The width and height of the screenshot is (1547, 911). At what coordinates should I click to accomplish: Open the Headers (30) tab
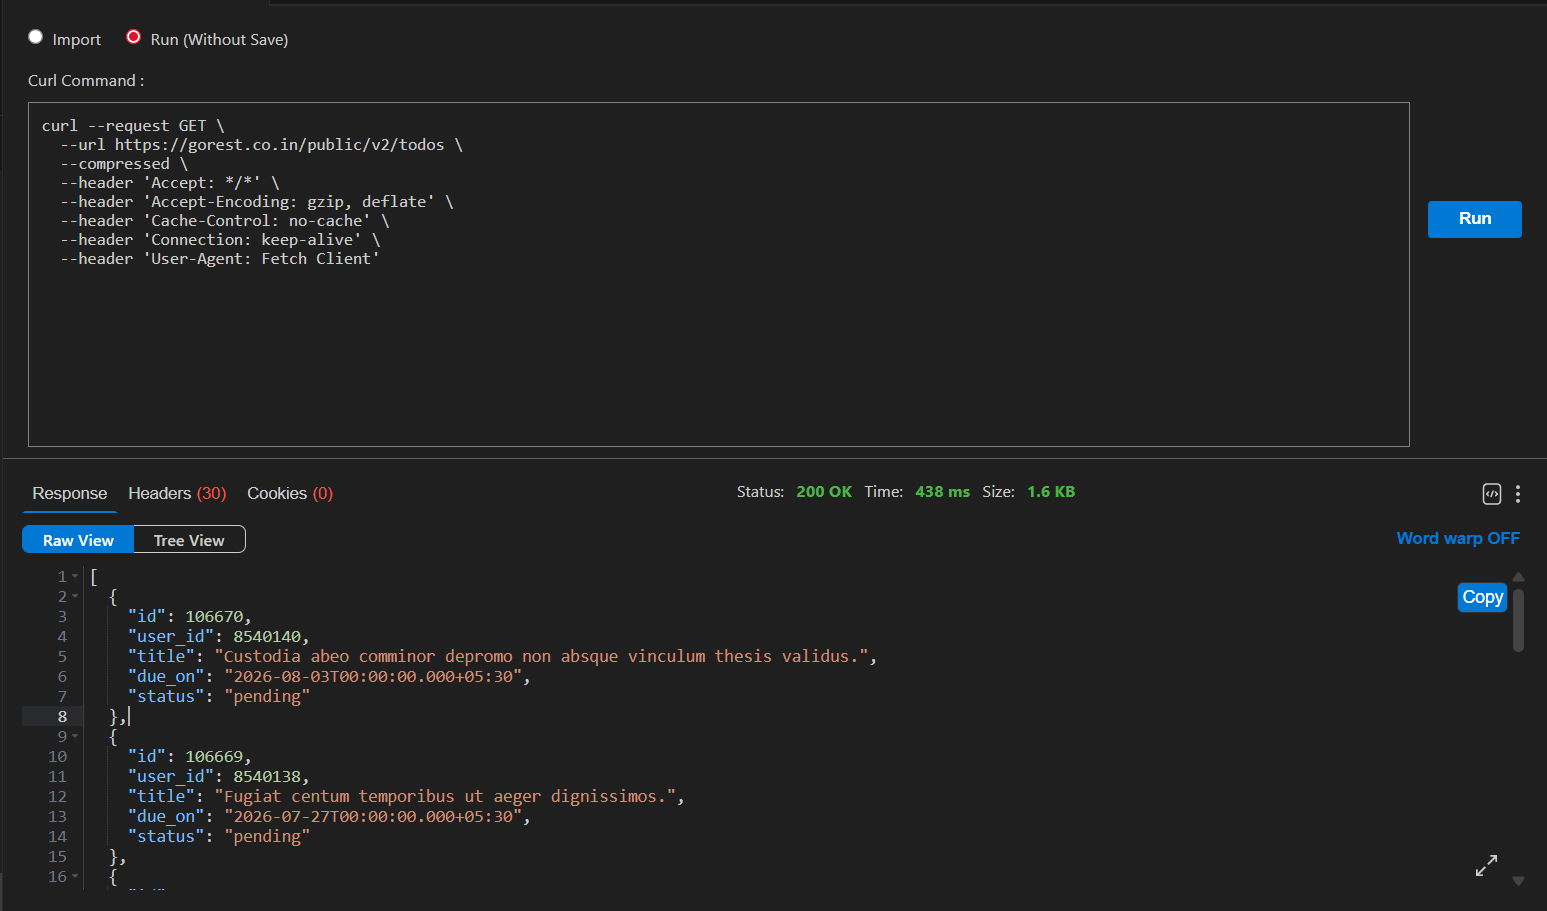177,493
